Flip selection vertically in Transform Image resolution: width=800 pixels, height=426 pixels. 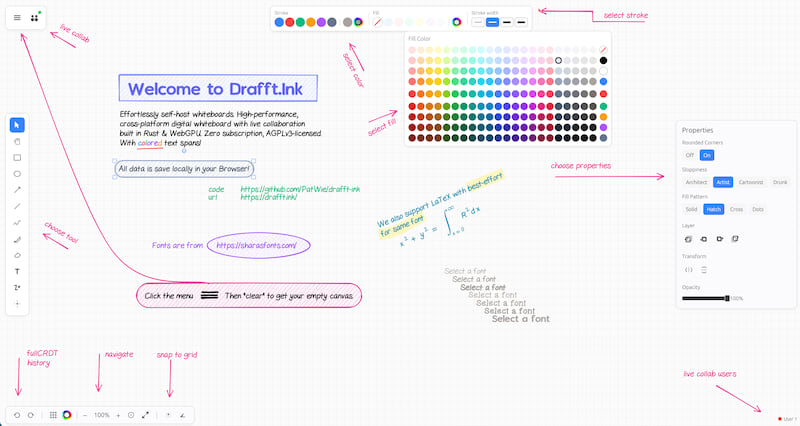704,270
